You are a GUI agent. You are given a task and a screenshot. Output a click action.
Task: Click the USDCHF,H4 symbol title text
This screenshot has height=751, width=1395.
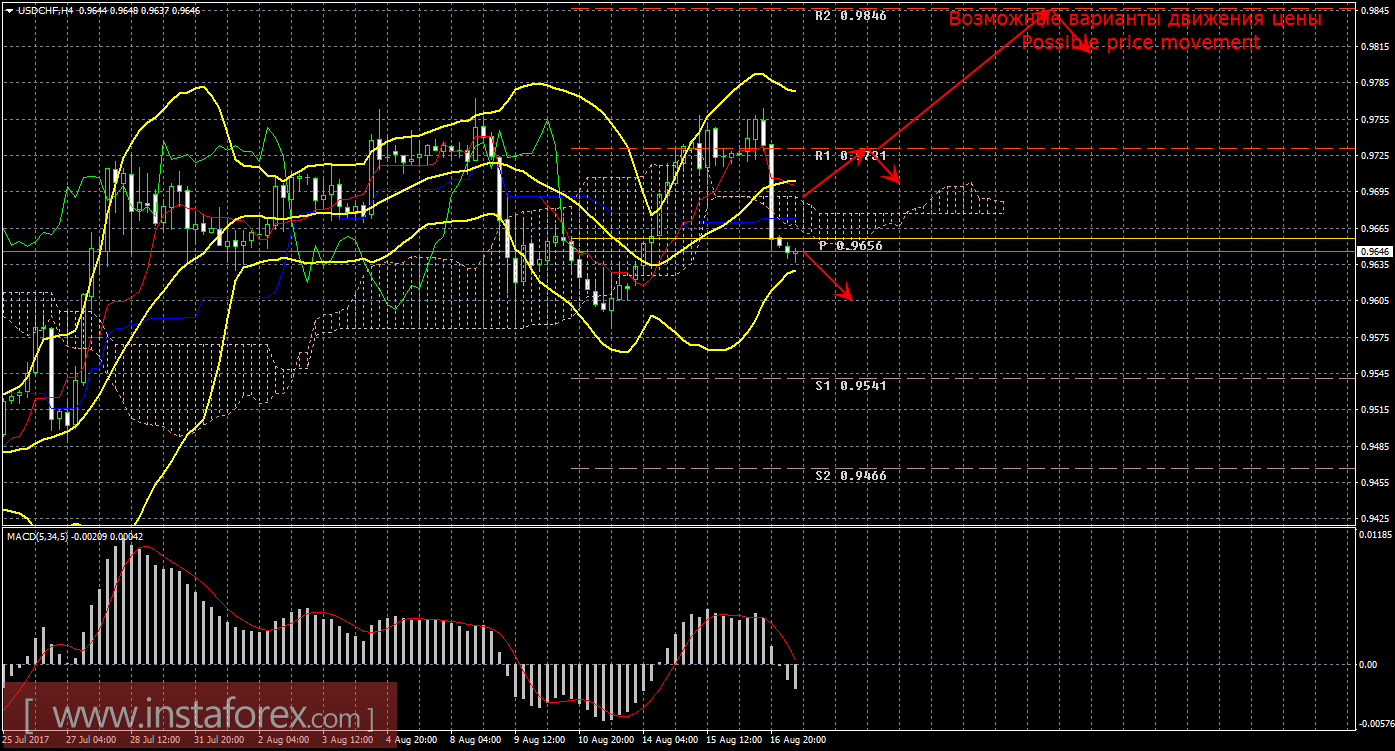(45, 9)
